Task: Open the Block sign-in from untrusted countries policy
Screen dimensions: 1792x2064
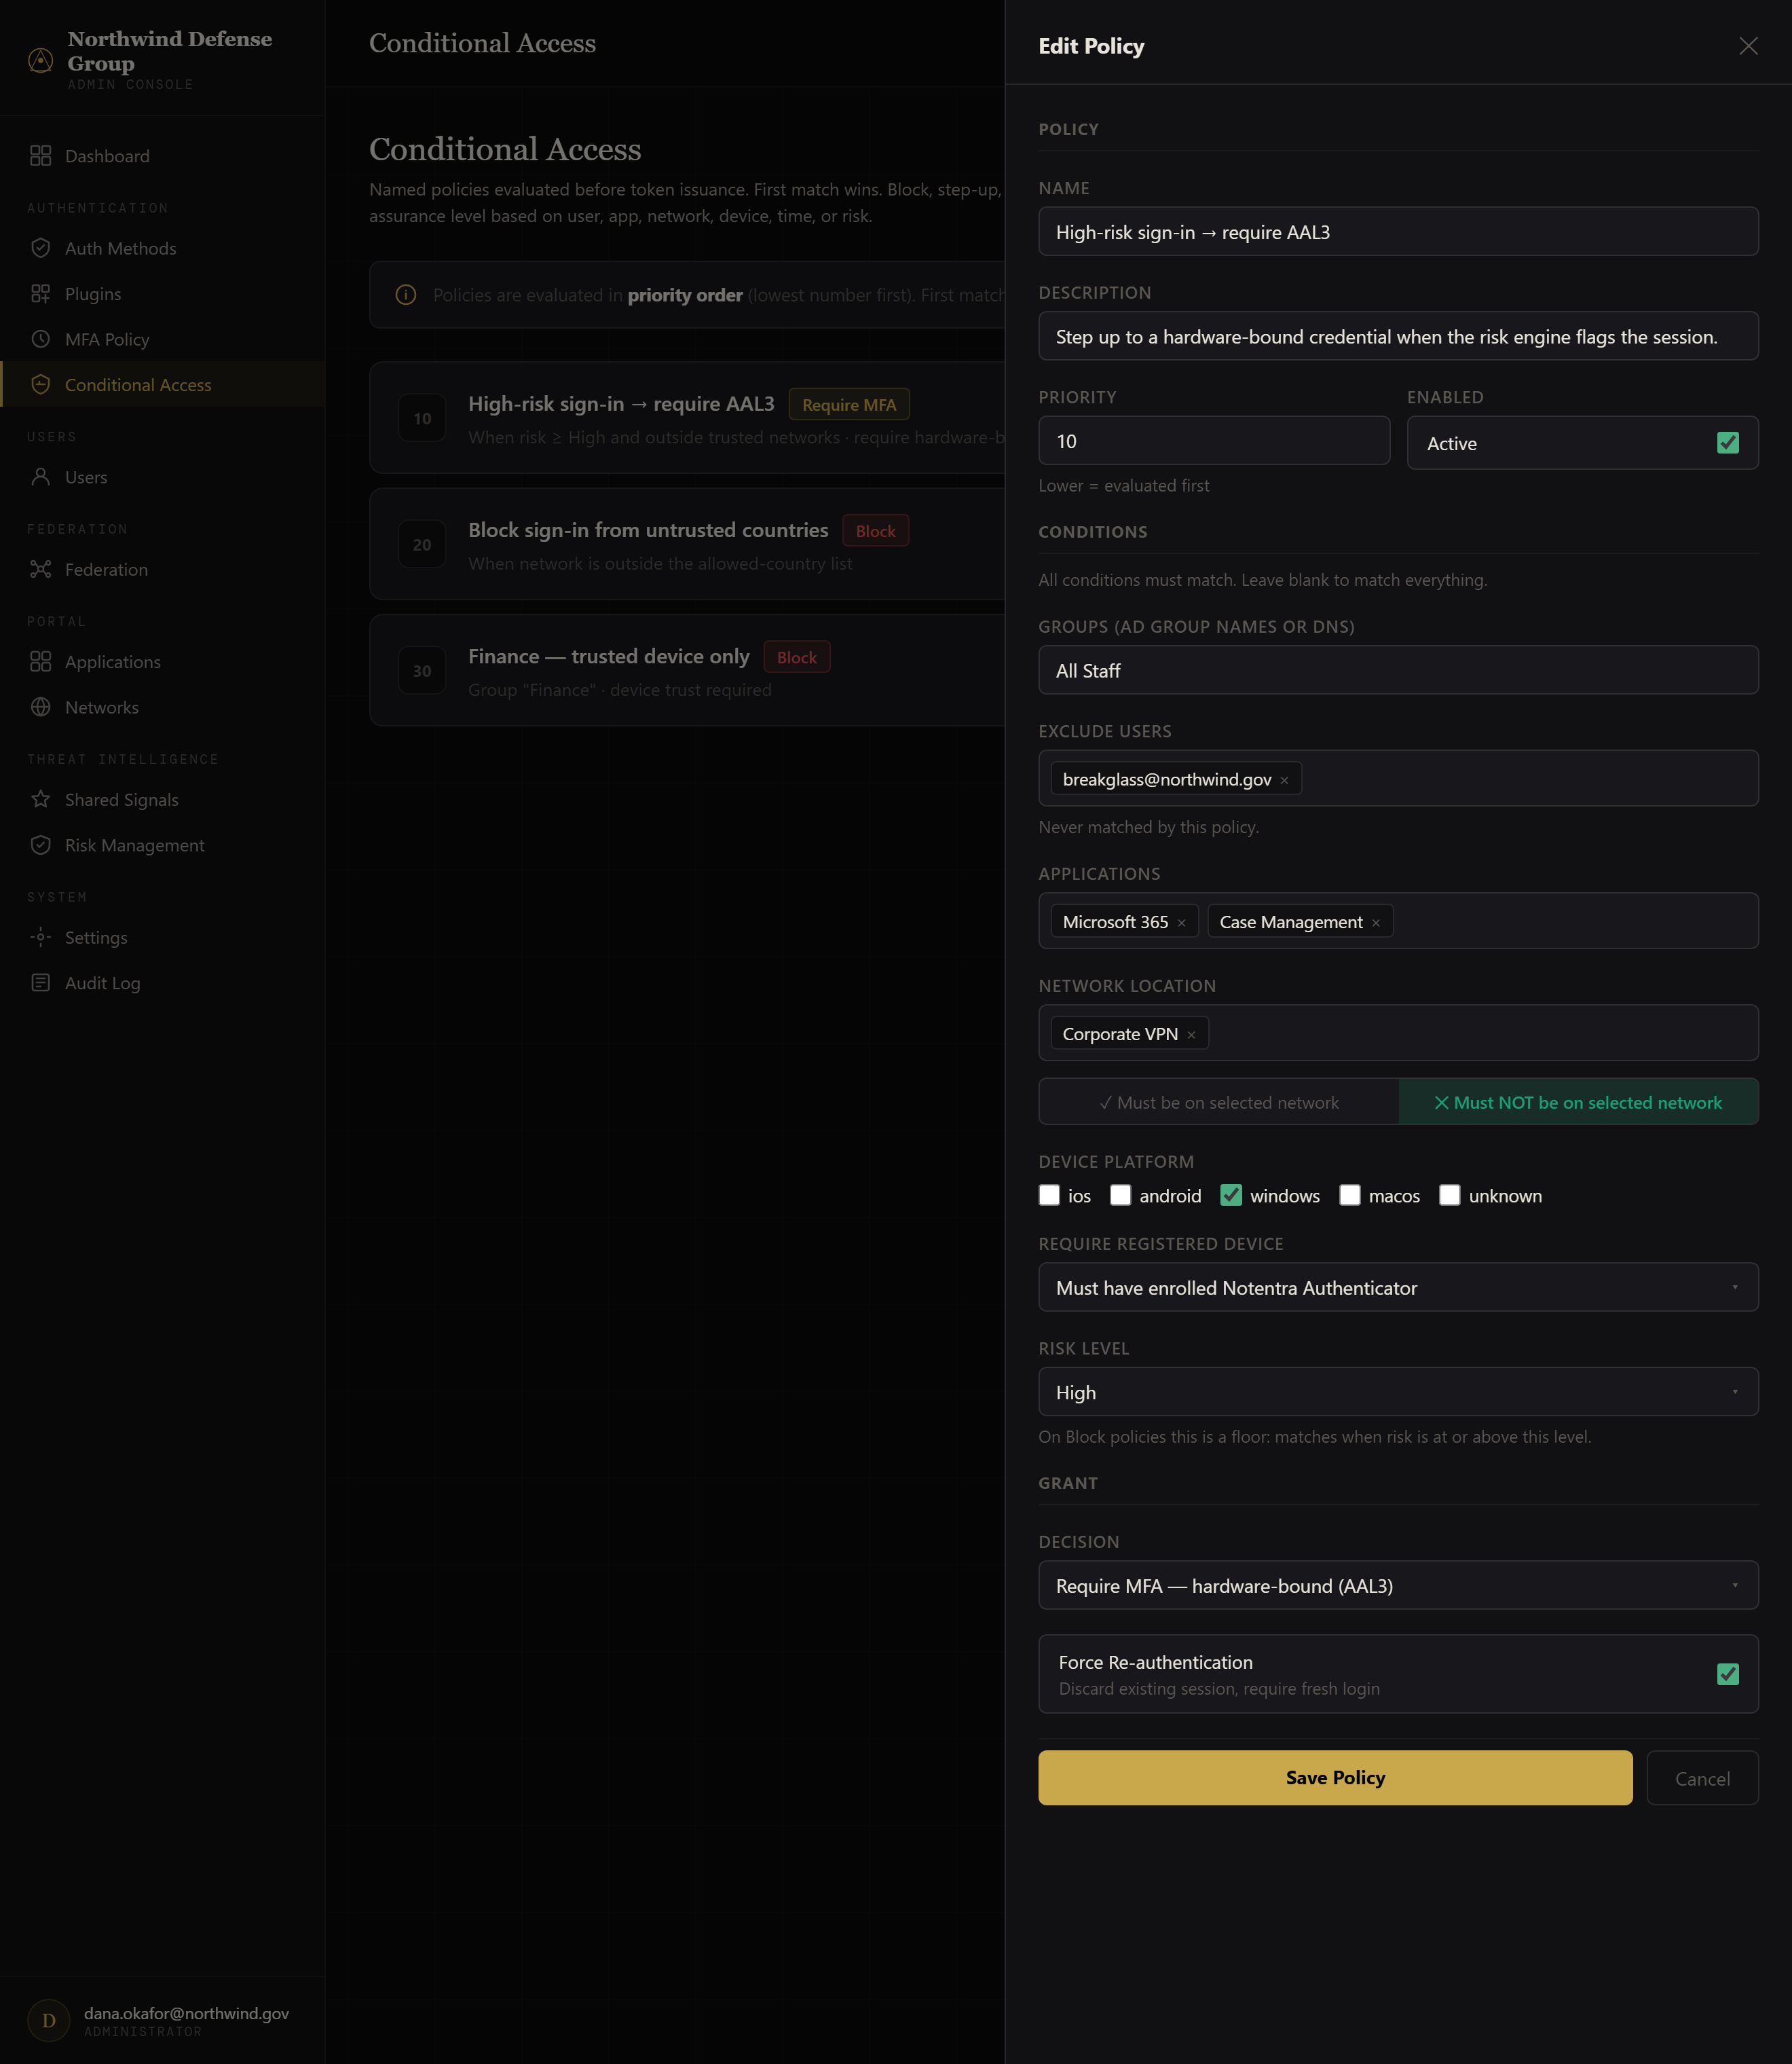Action: (x=687, y=544)
